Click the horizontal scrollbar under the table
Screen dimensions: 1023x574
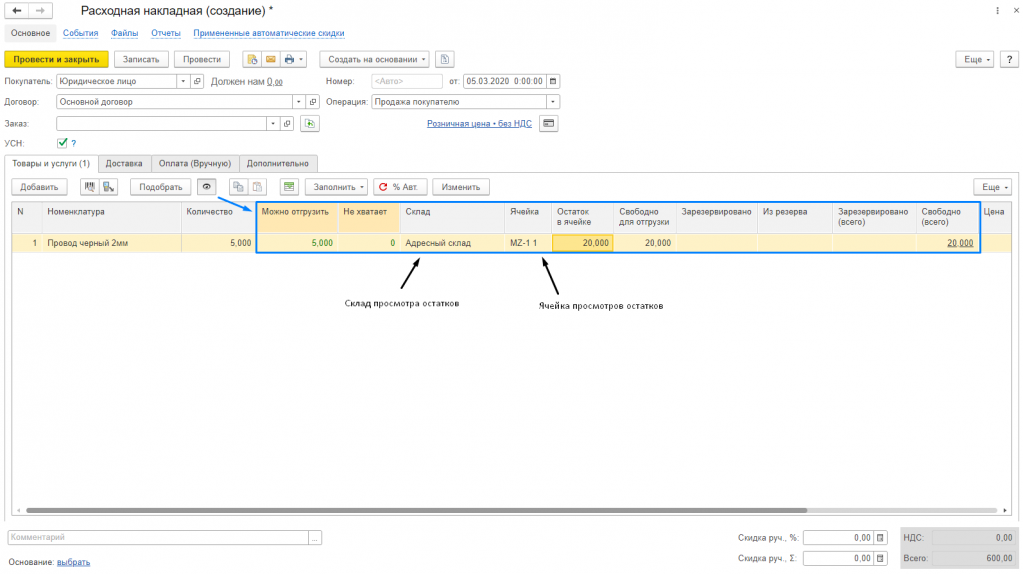point(416,511)
